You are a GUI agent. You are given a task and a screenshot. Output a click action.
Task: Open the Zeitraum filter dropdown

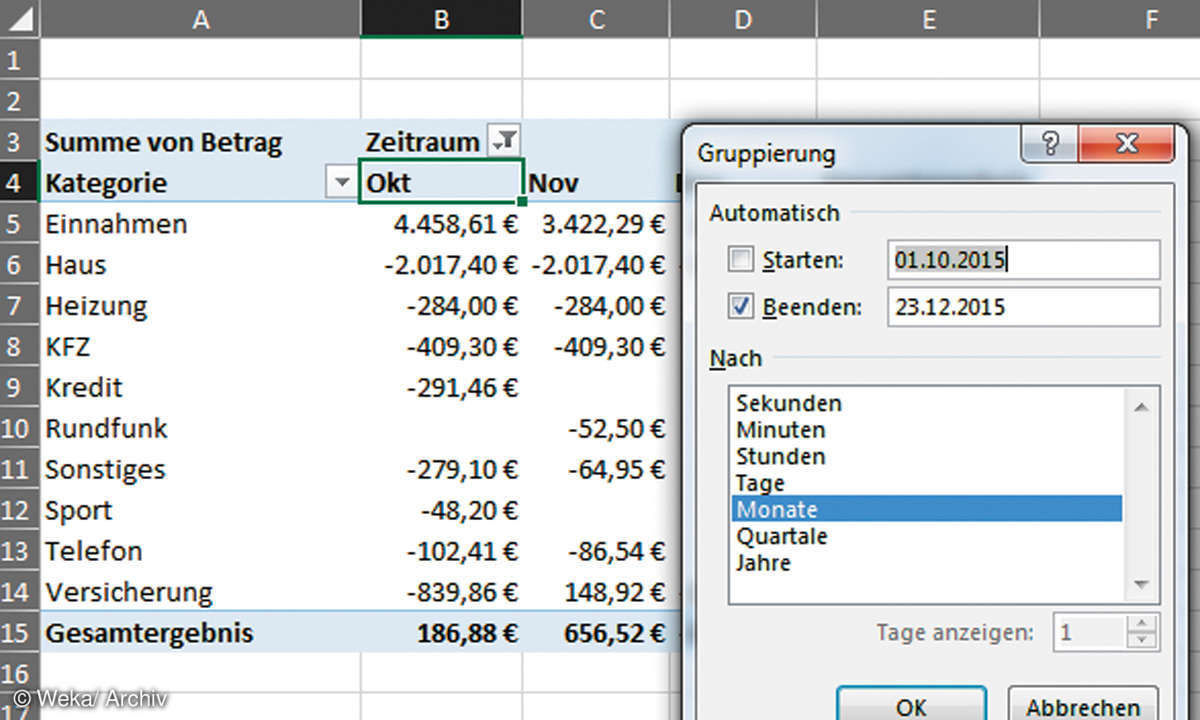(x=502, y=141)
